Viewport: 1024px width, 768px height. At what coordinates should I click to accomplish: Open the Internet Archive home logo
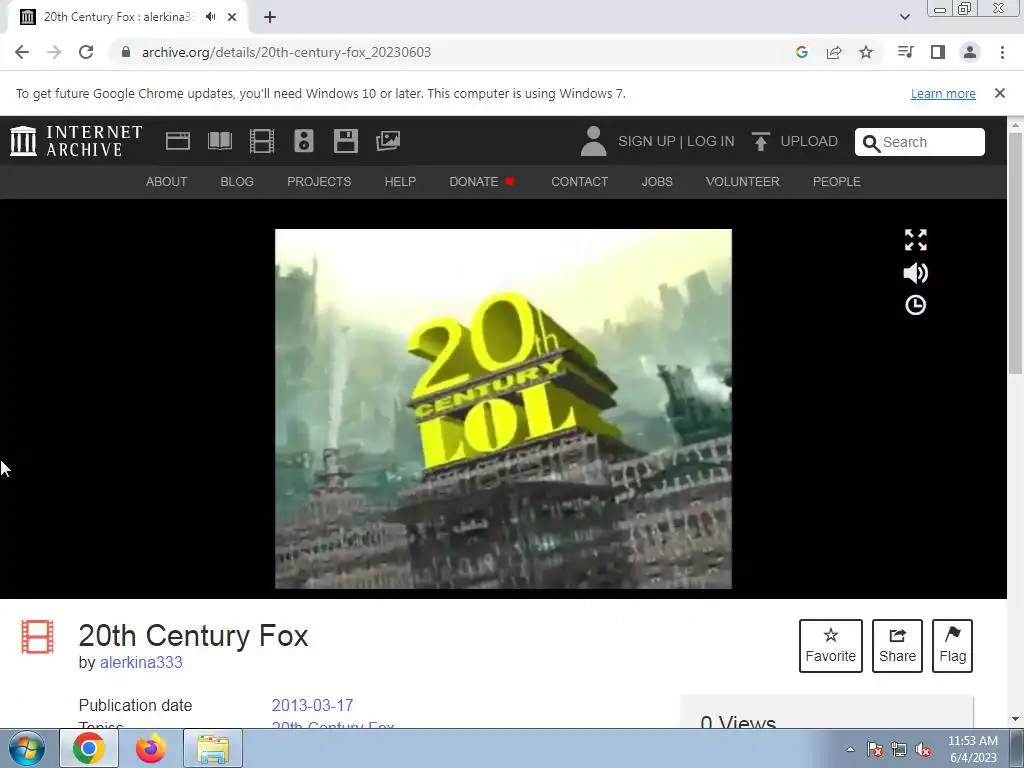click(x=76, y=141)
